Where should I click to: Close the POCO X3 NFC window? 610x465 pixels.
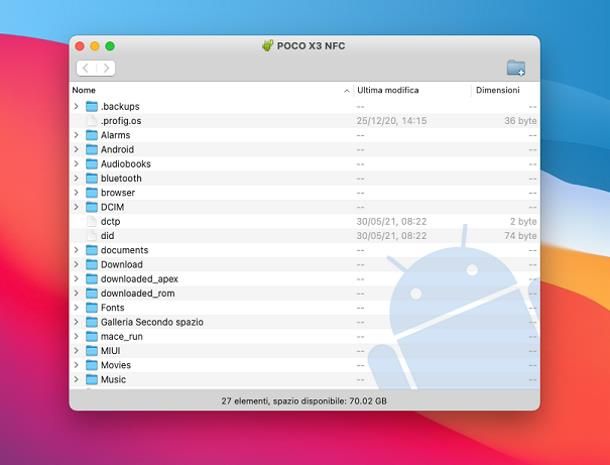80,46
